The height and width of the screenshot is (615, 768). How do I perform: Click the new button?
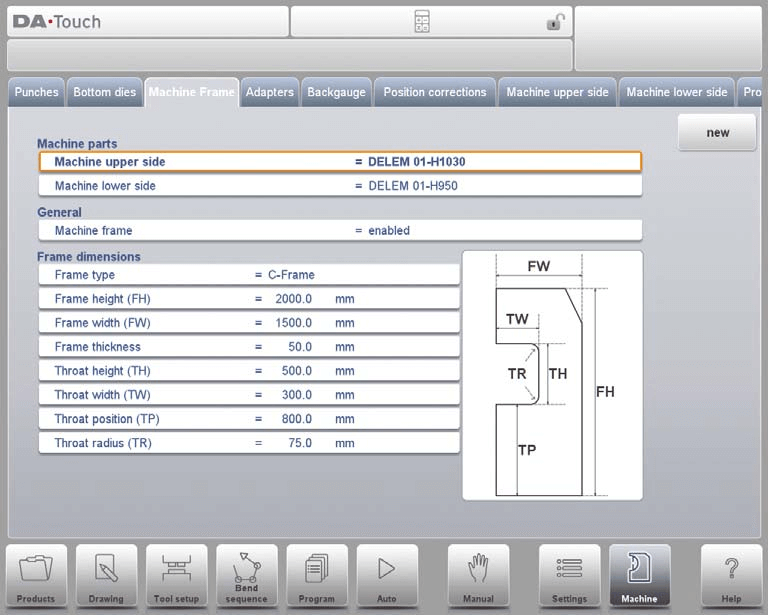[x=718, y=133]
